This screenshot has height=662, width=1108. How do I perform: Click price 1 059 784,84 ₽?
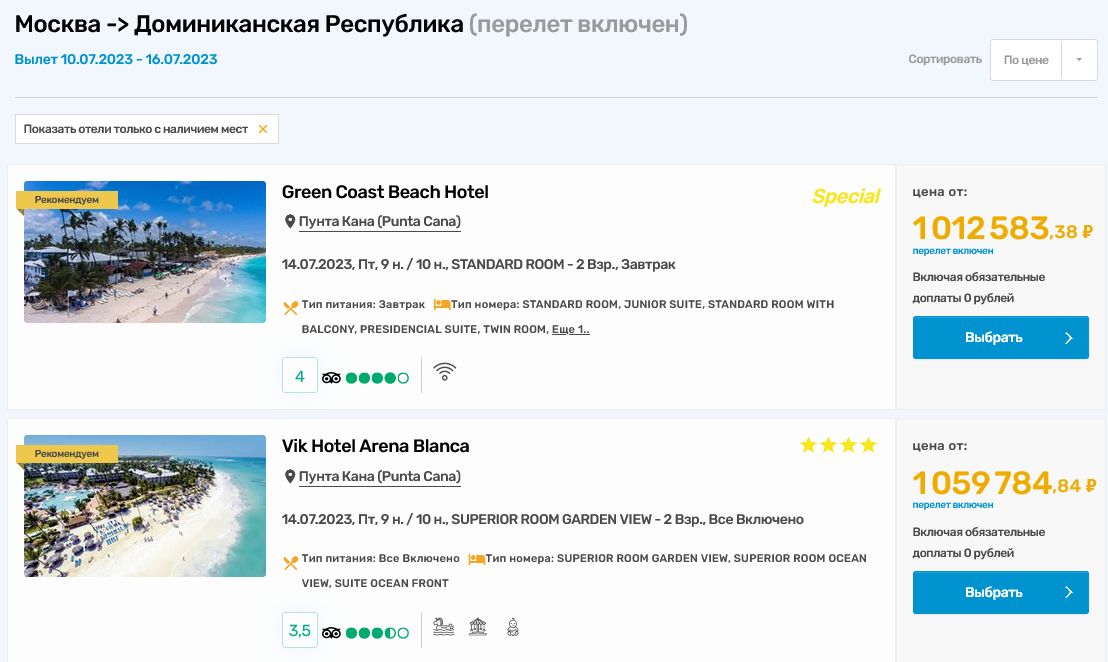pyautogui.click(x=1004, y=483)
